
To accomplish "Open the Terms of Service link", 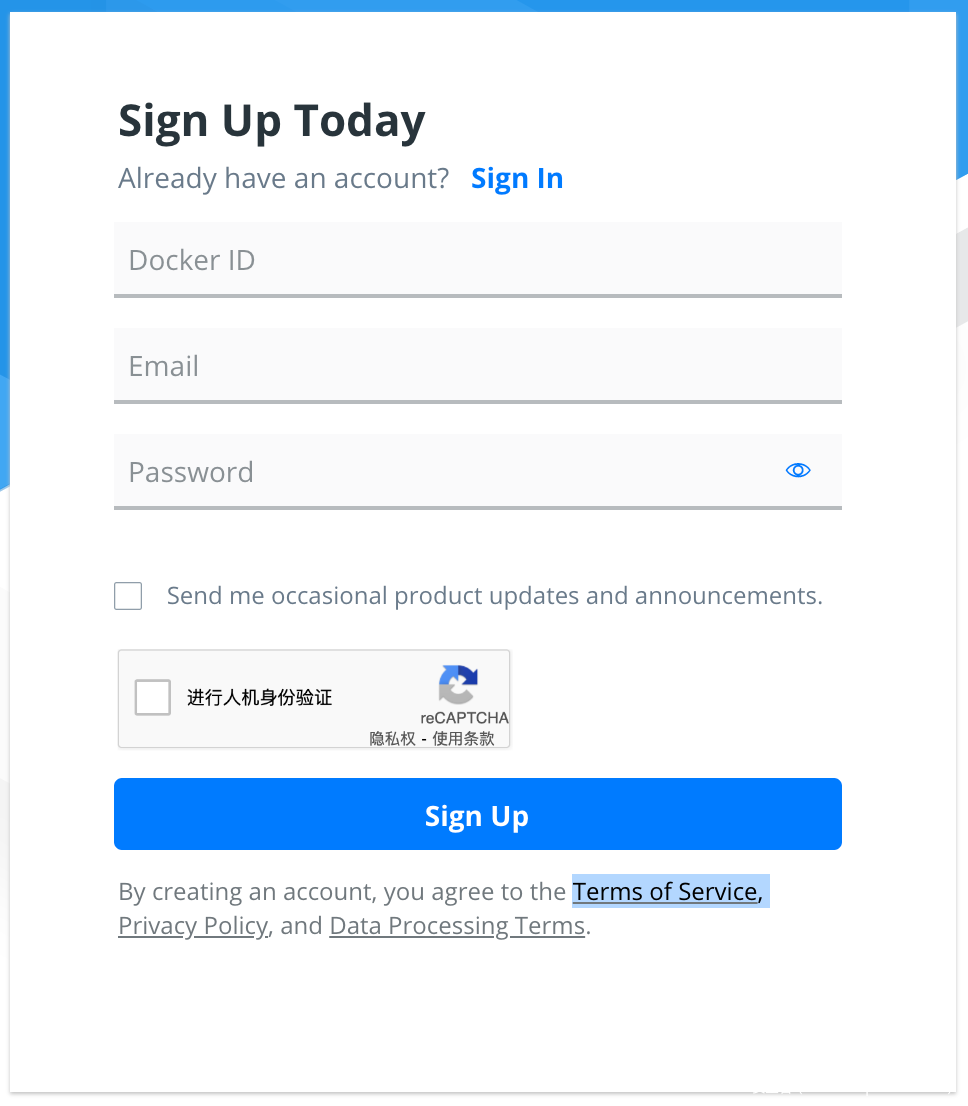I will coord(667,891).
